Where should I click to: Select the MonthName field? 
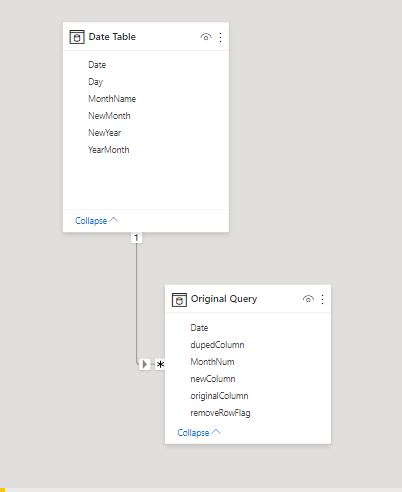112,99
